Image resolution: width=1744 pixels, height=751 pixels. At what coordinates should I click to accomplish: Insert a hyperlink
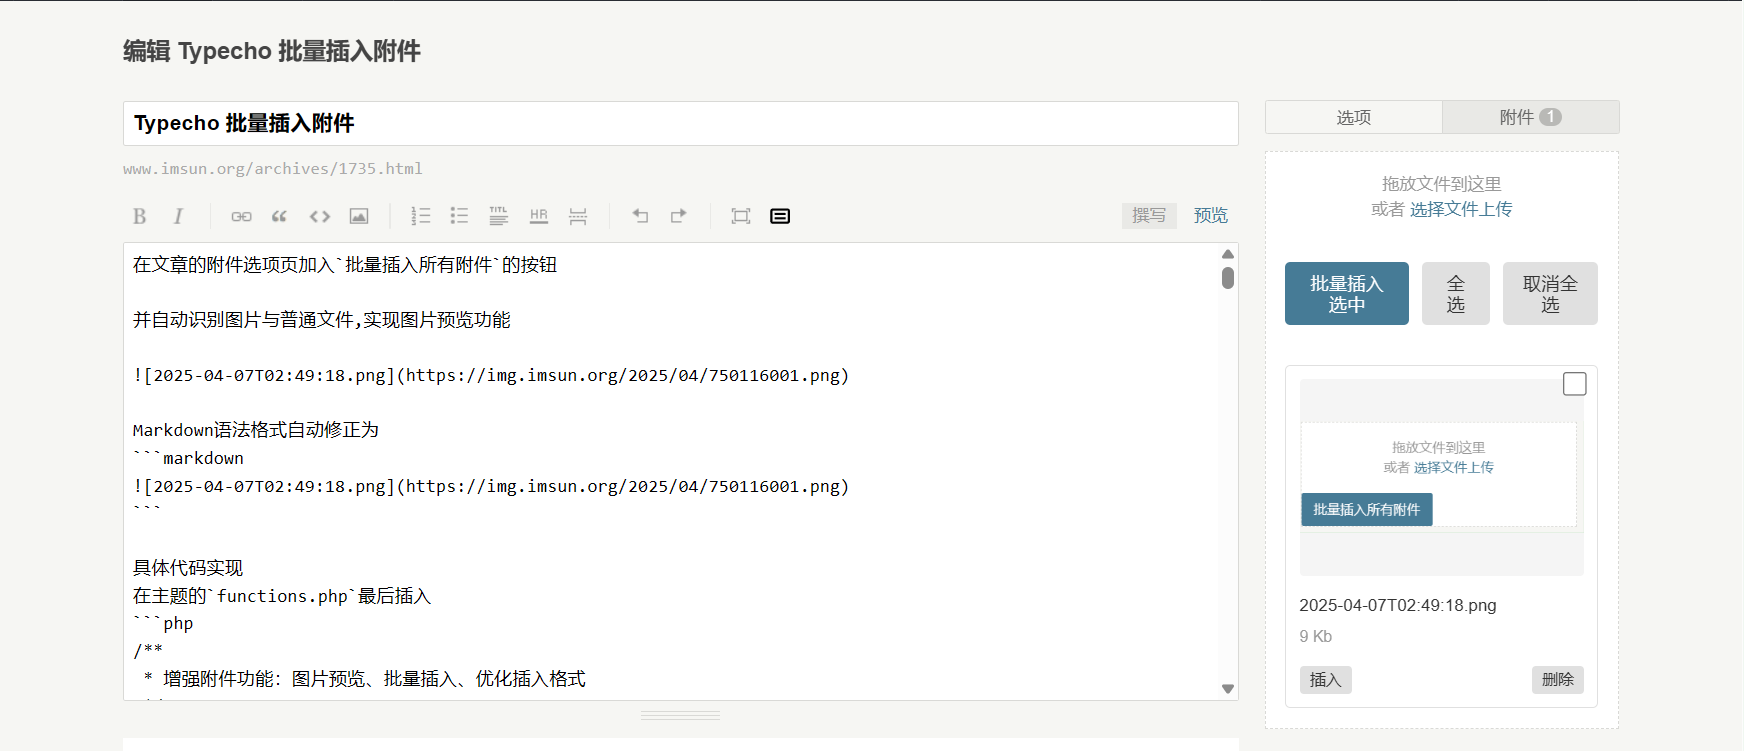click(x=241, y=216)
